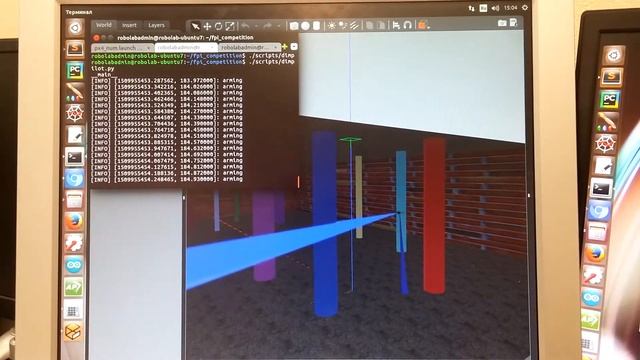Select the large dark blue cylinder
The image size is (640, 360).
[325, 224]
